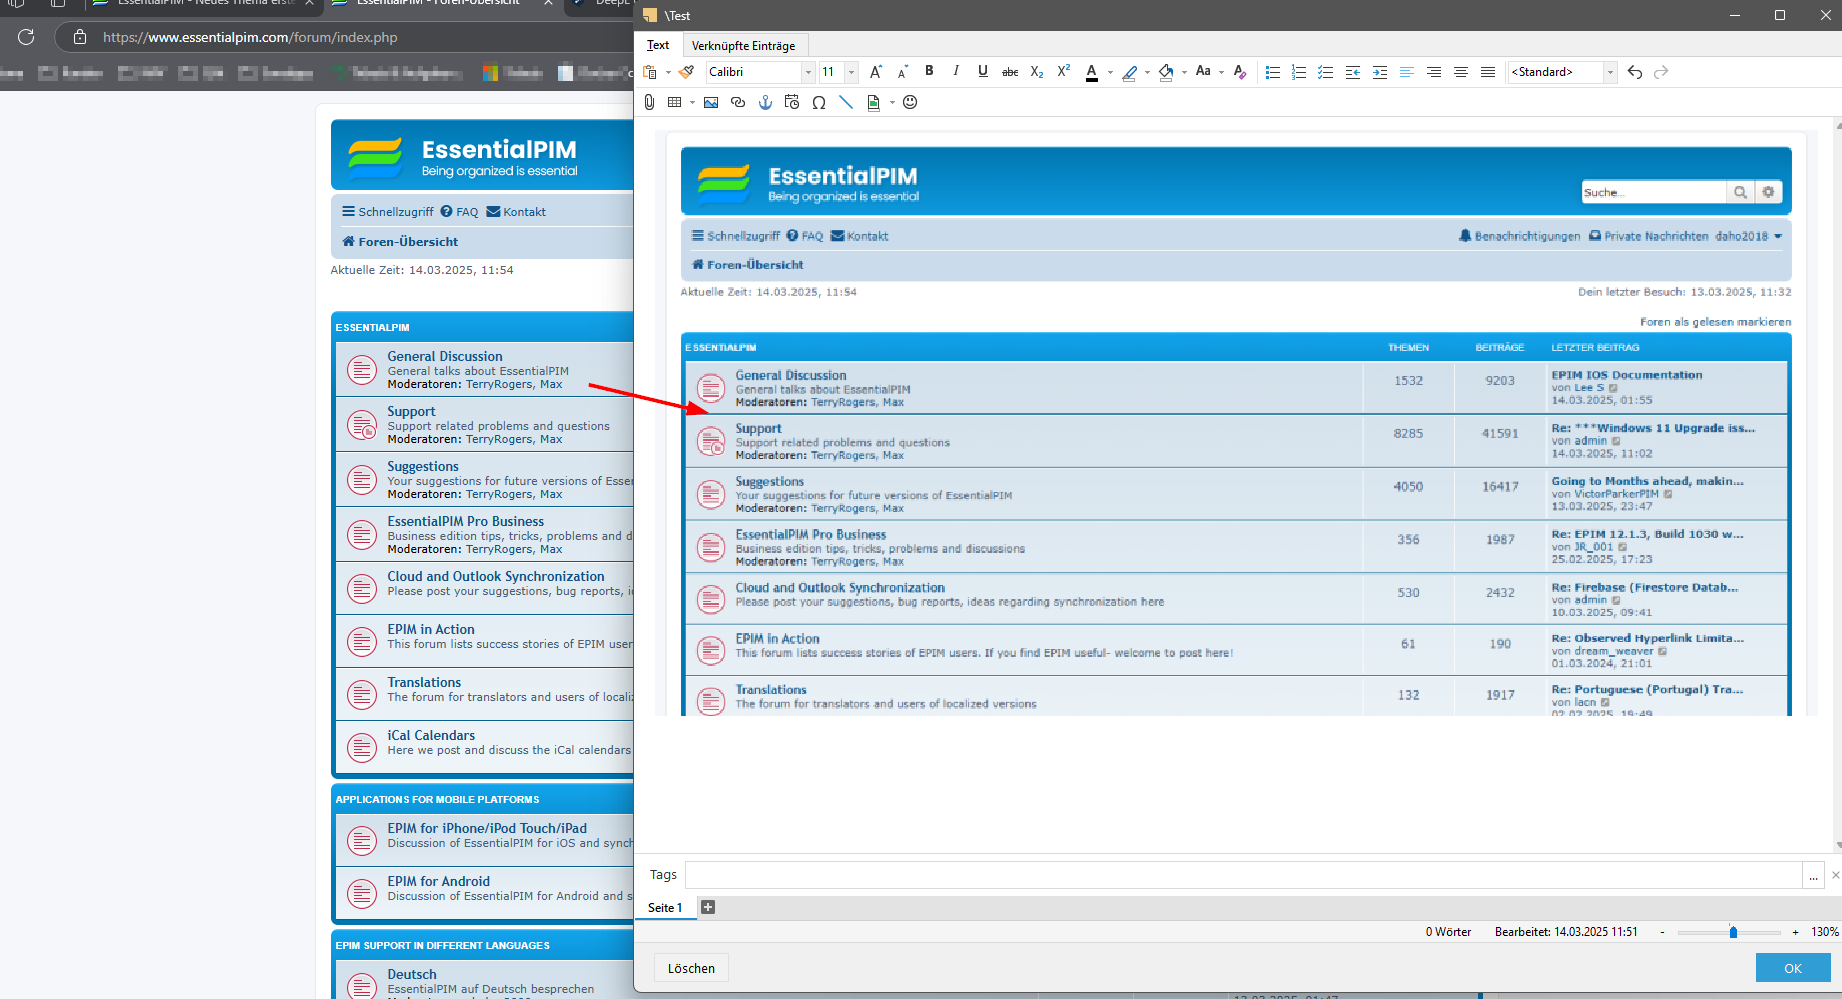Switch to the Verknüpfte Einträge tab
1842x999 pixels.
pos(744,45)
